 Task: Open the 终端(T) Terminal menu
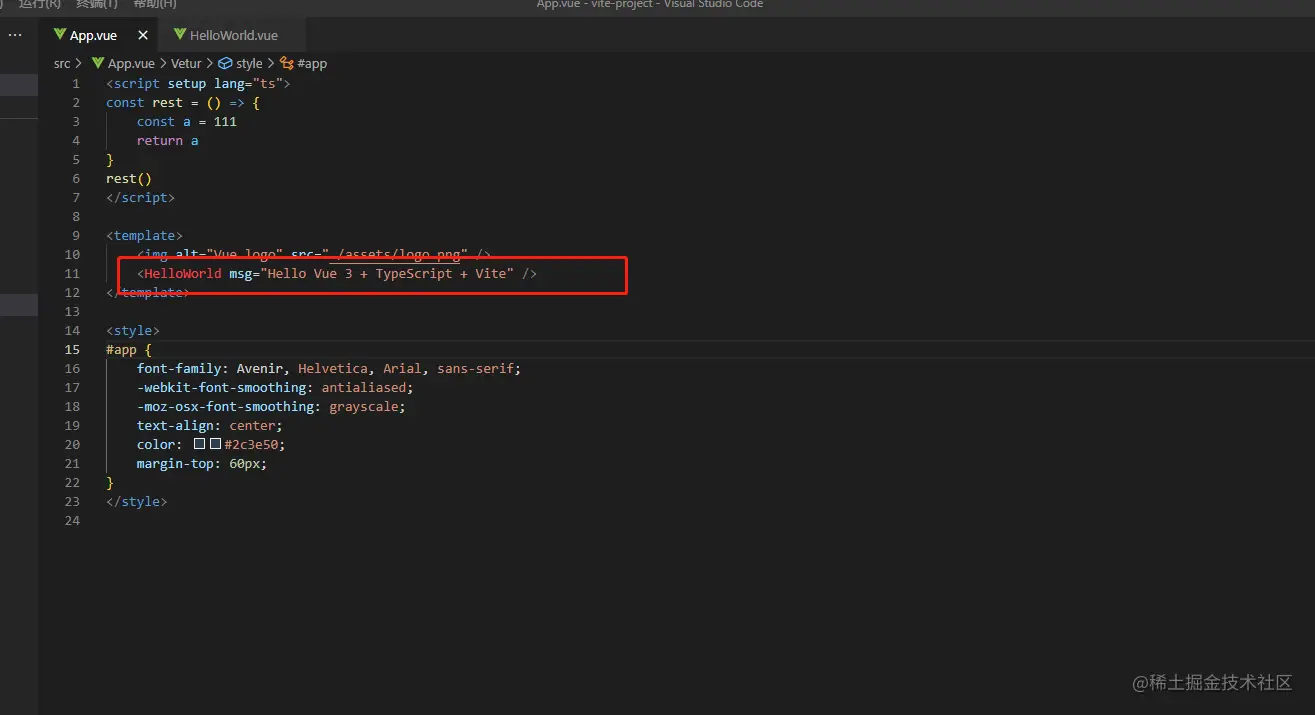tap(96, 4)
